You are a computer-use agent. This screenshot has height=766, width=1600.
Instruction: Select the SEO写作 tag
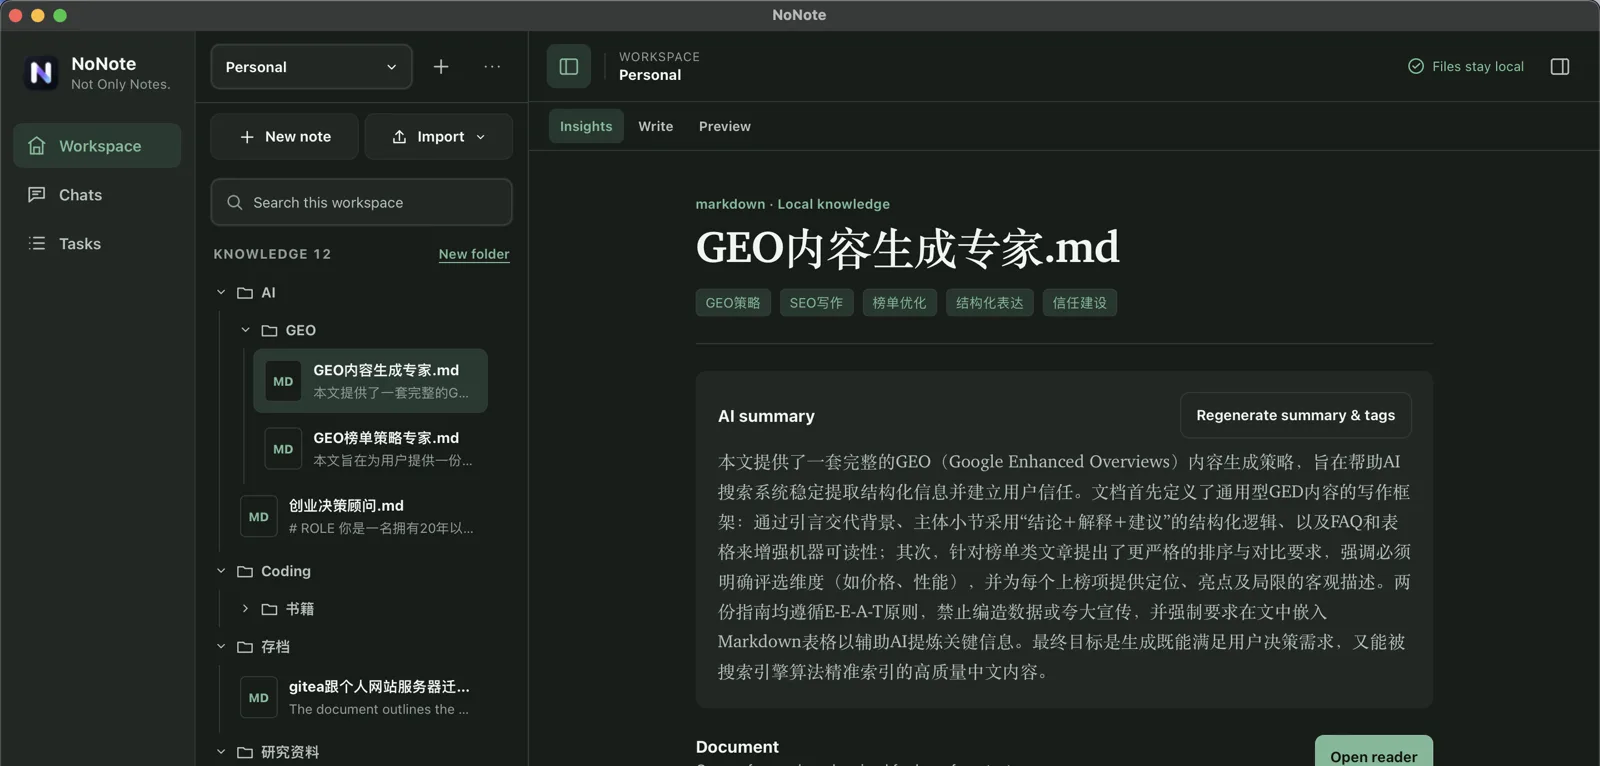pos(816,303)
